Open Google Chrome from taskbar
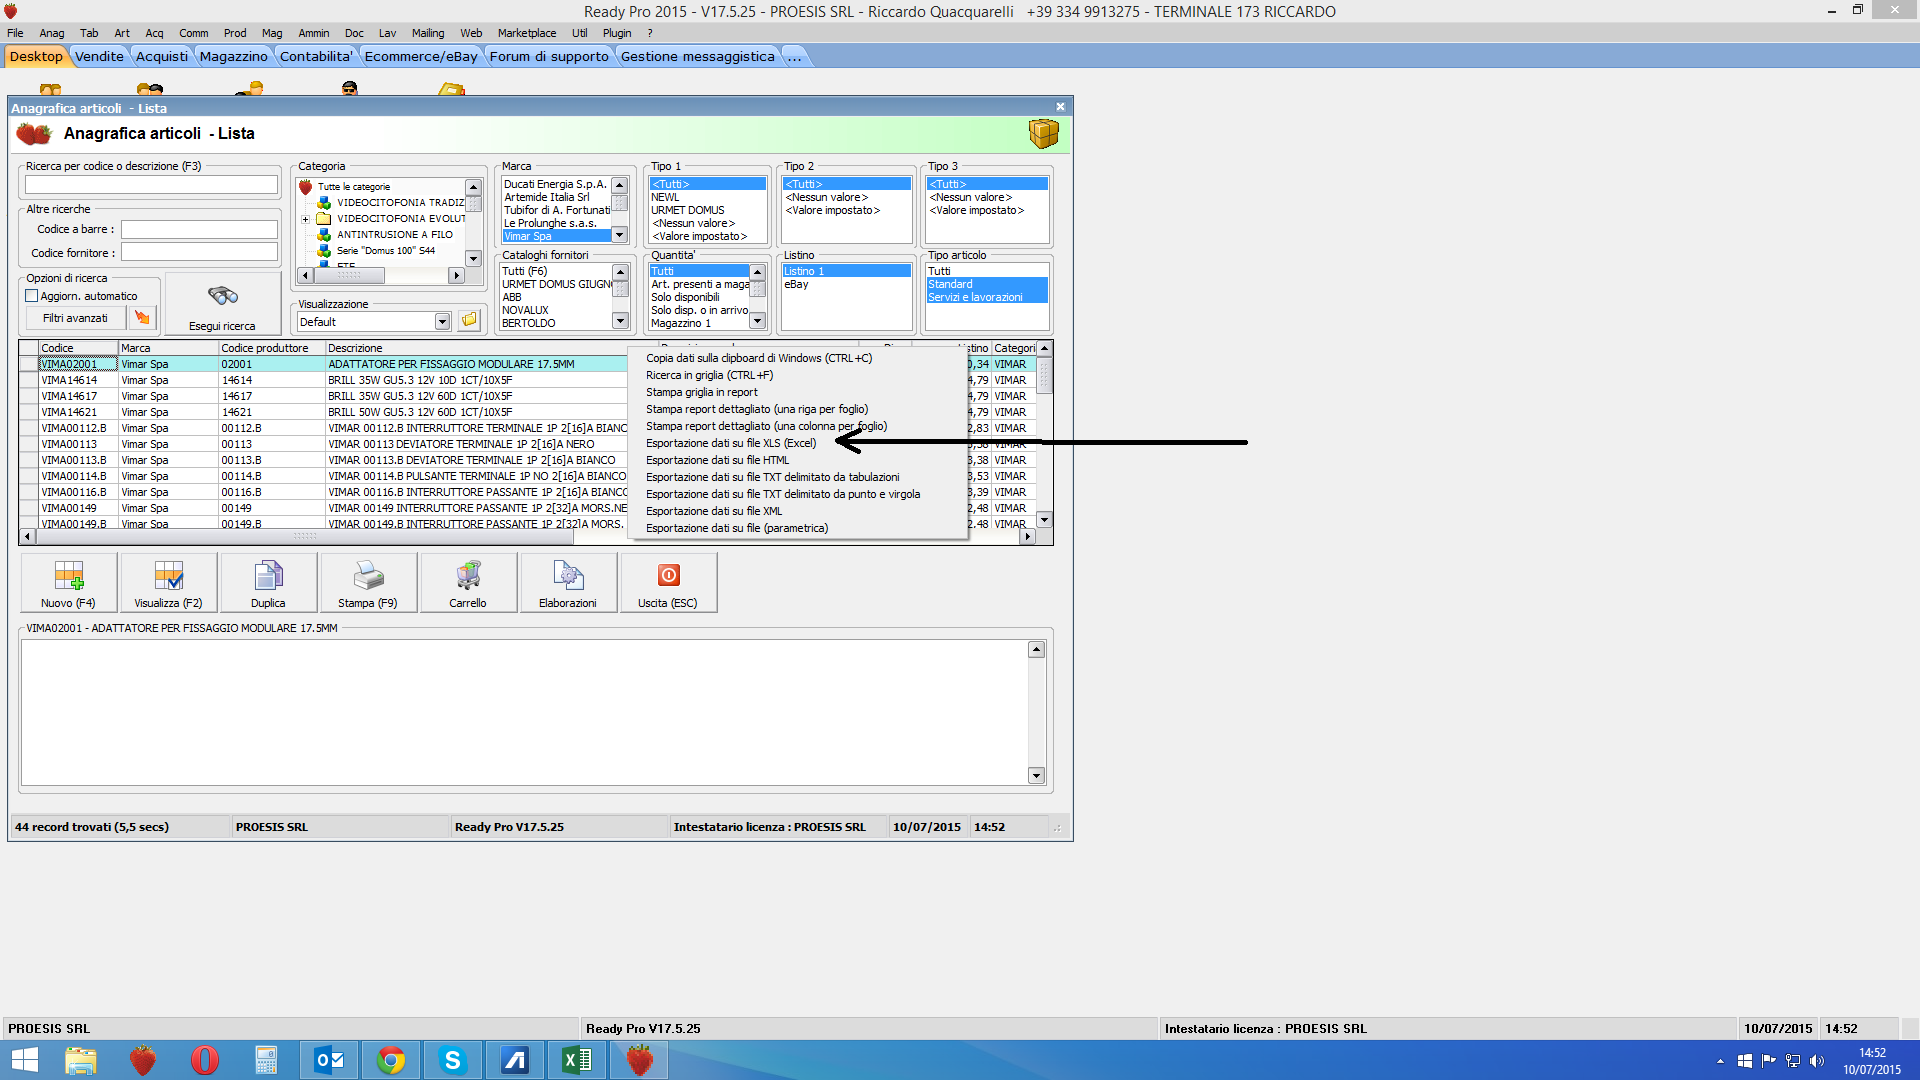Image resolution: width=1920 pixels, height=1080 pixels. pyautogui.click(x=391, y=1060)
